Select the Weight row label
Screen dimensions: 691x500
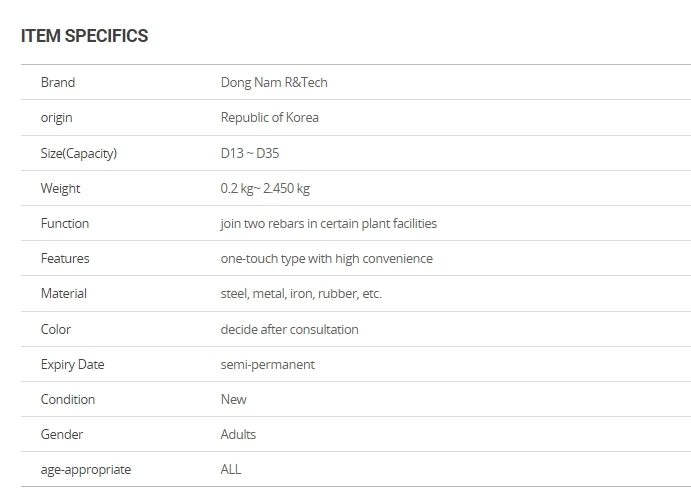point(60,189)
